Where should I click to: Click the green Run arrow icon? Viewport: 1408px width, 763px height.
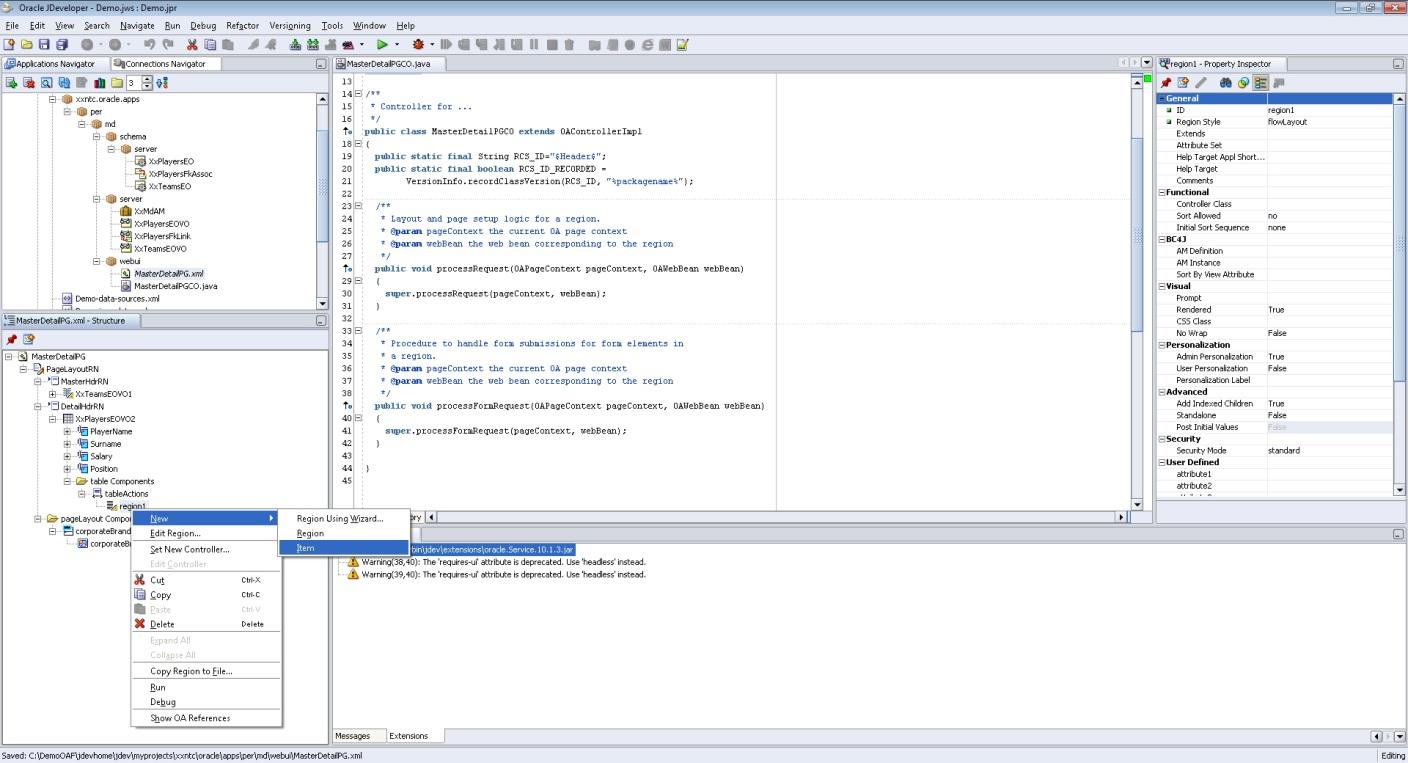click(382, 44)
